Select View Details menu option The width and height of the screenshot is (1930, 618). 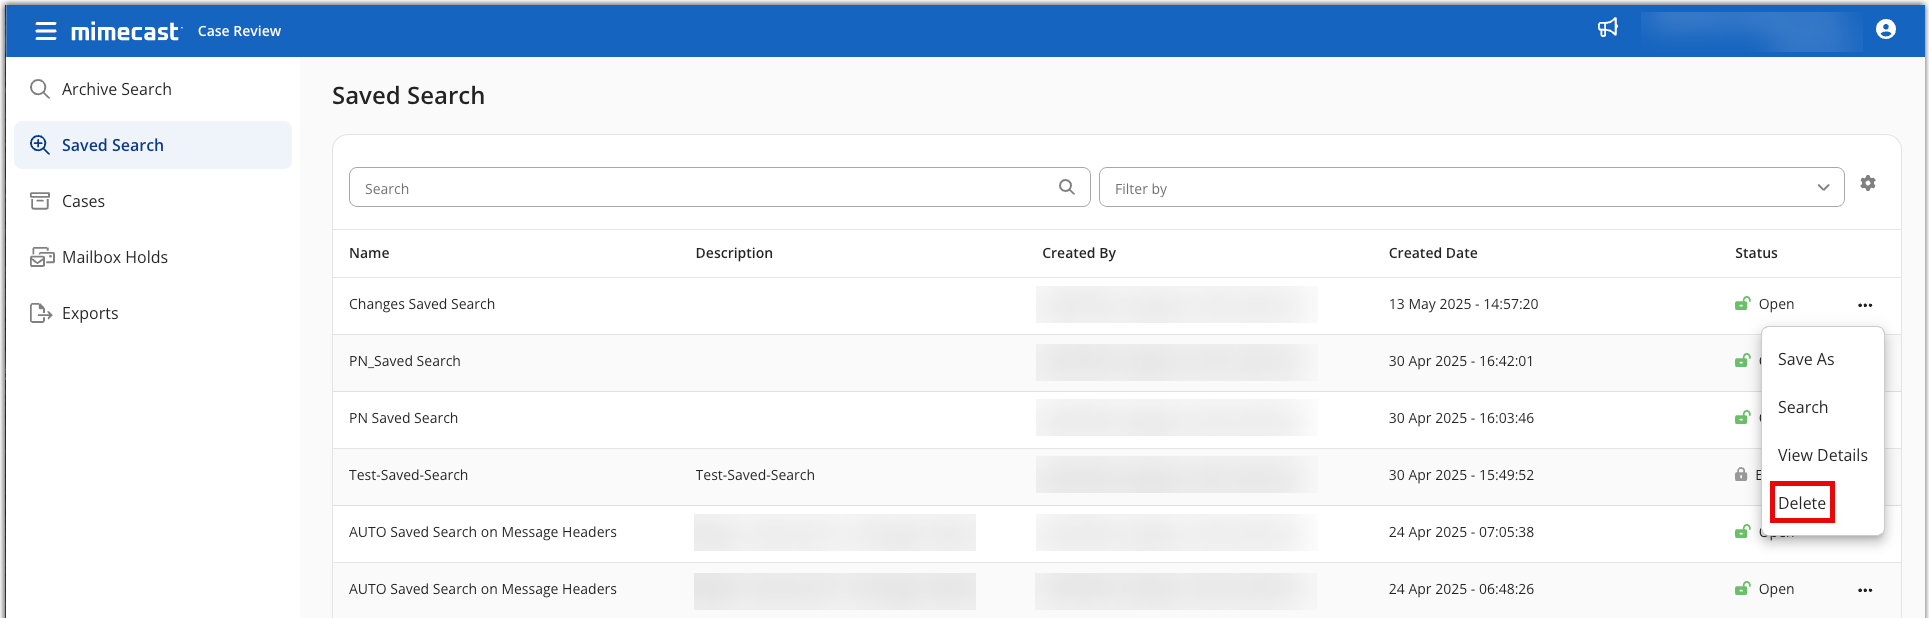(1821, 456)
